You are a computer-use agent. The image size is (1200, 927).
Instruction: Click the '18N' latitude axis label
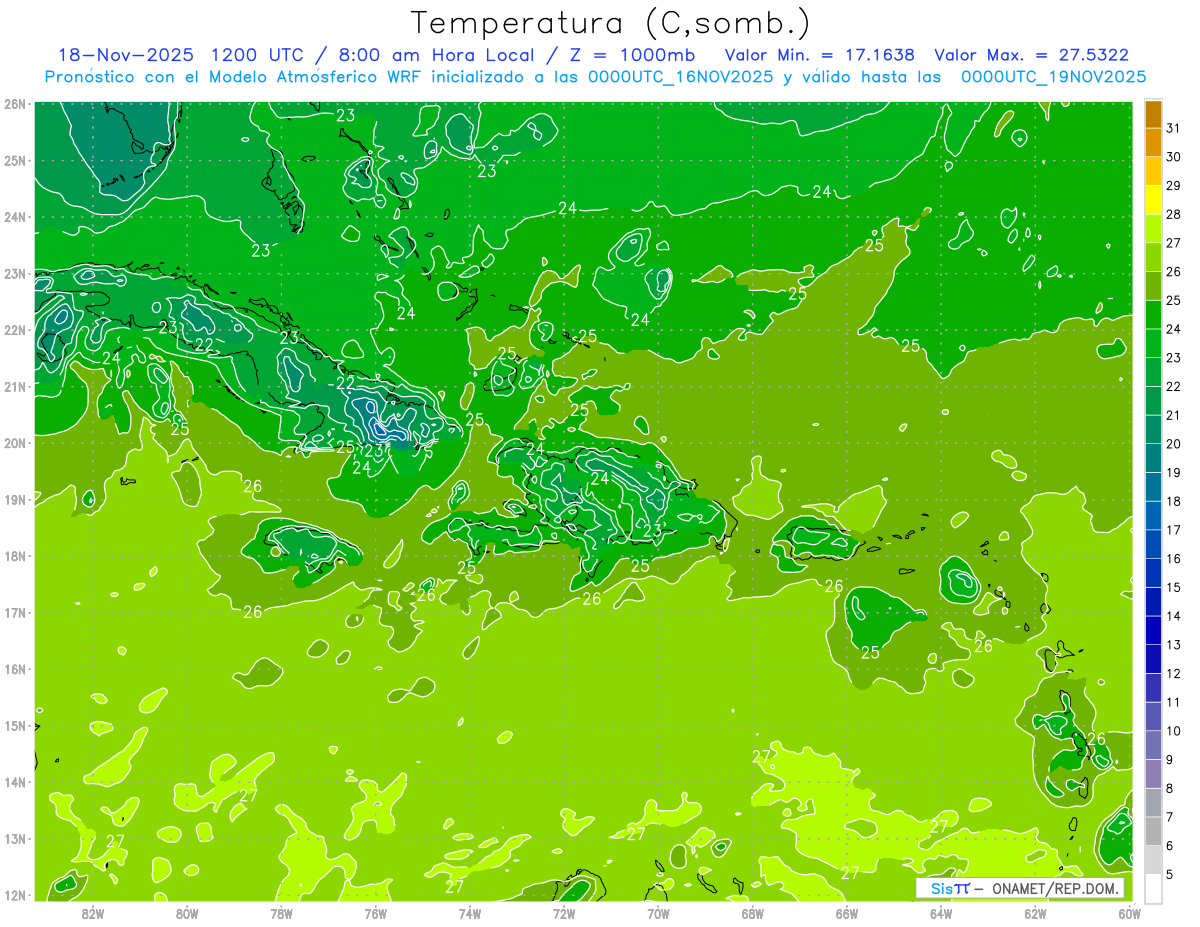pyautogui.click(x=14, y=556)
